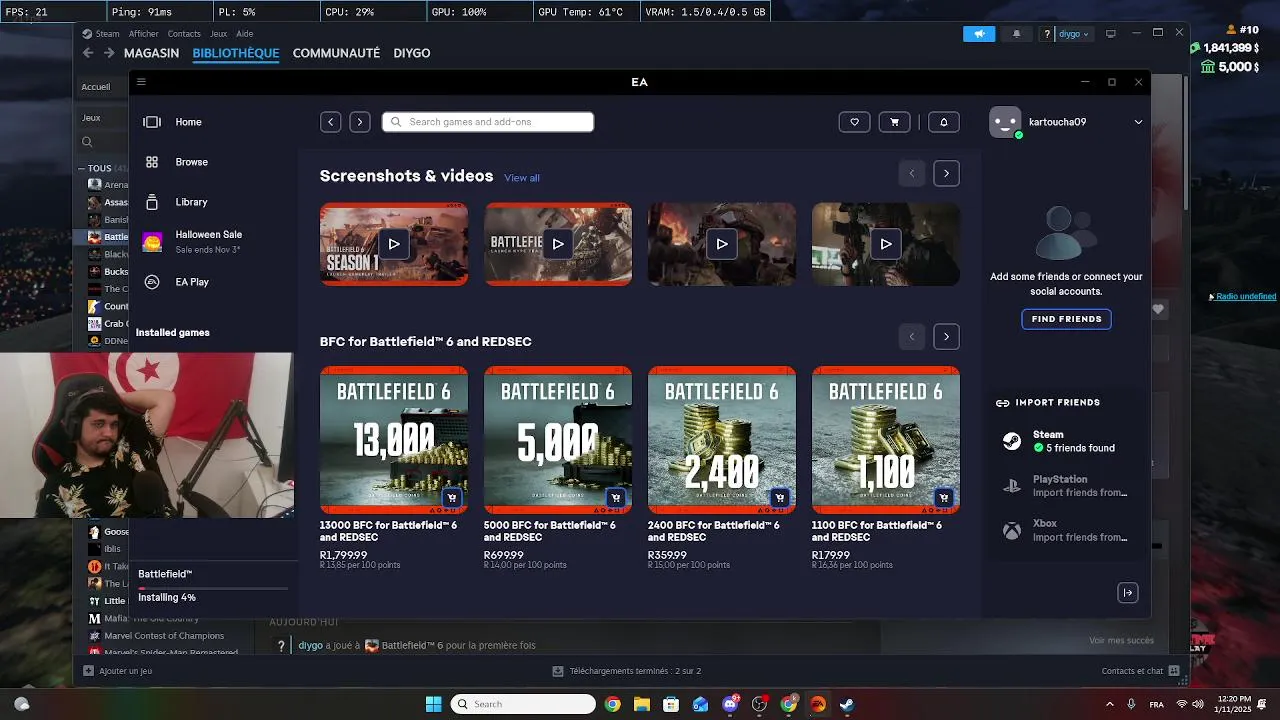Open Jeux menu in Steam window
The image size is (1280, 720).
point(218,34)
